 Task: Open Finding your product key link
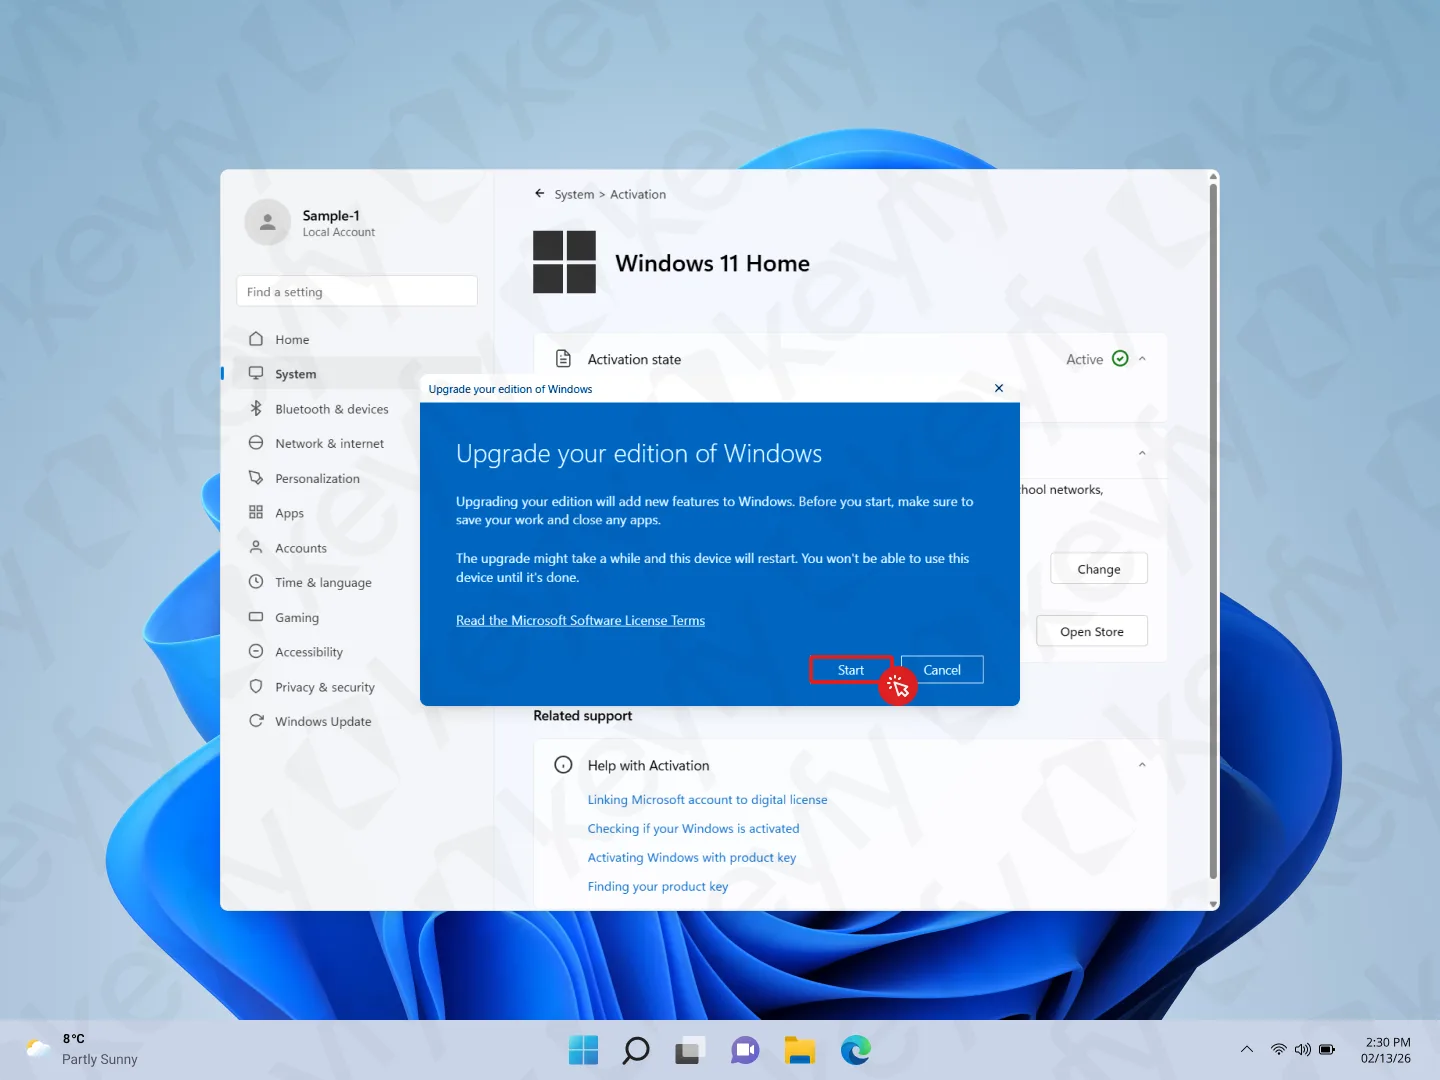(658, 887)
